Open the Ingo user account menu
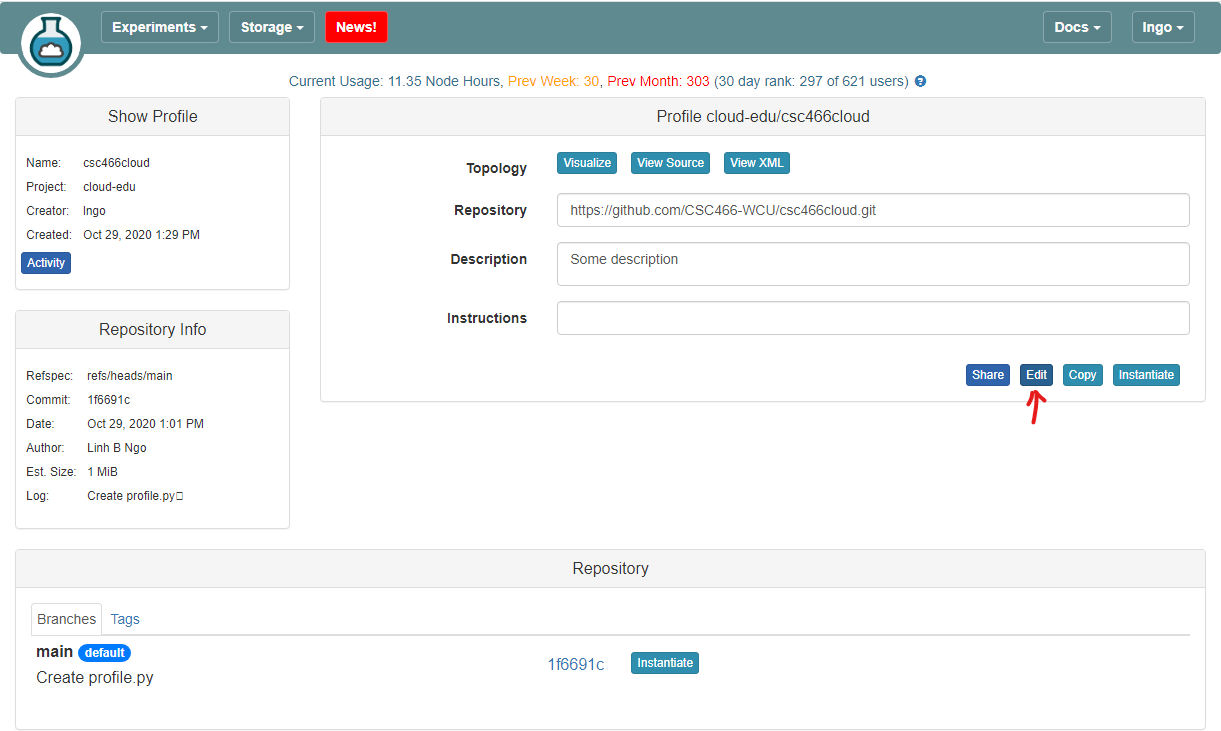 [1163, 27]
